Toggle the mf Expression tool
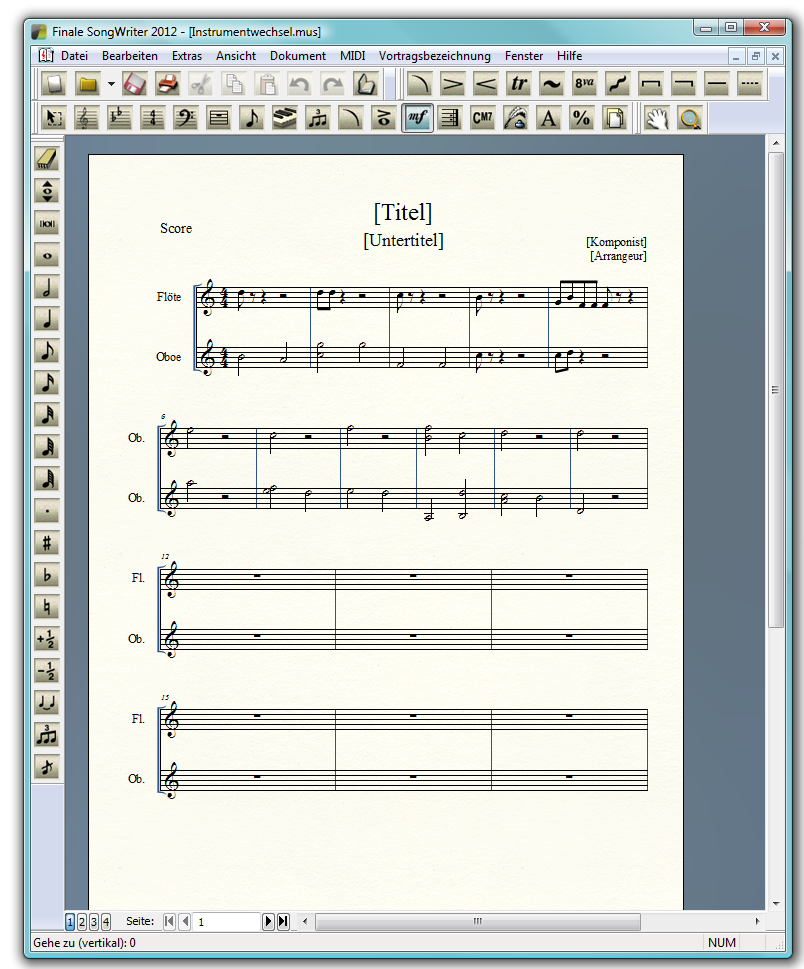 coord(417,117)
